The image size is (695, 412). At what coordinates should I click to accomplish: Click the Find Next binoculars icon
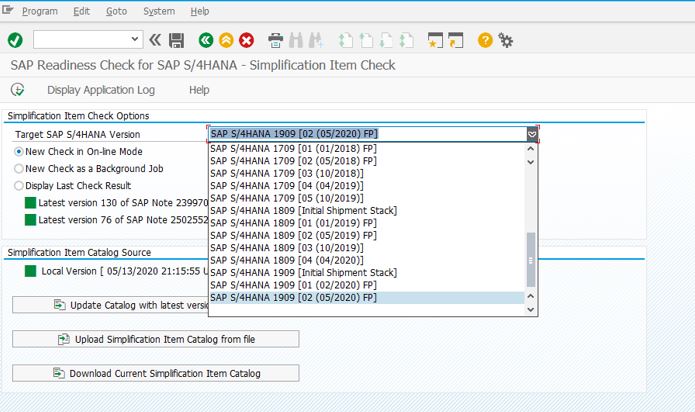coord(316,40)
